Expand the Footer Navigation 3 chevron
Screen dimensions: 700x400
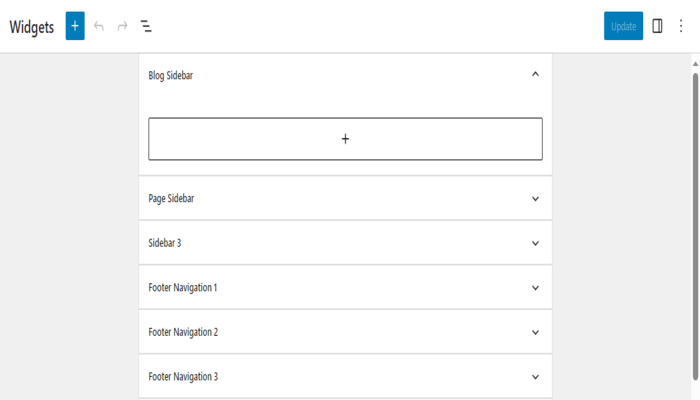coord(535,377)
